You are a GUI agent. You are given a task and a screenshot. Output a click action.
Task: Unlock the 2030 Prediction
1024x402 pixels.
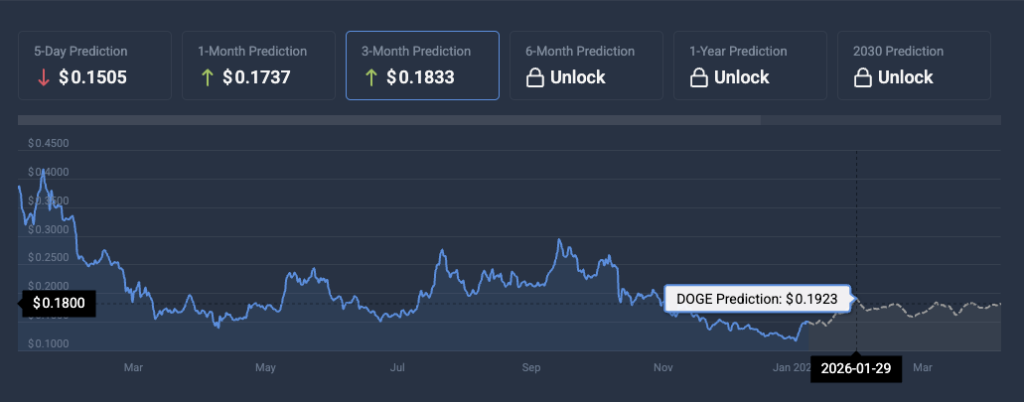[905, 78]
